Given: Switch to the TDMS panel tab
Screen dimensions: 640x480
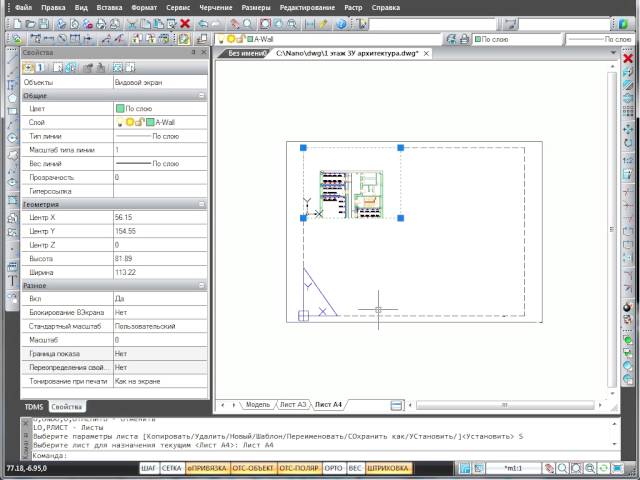Looking at the screenshot, I should pyautogui.click(x=34, y=407).
